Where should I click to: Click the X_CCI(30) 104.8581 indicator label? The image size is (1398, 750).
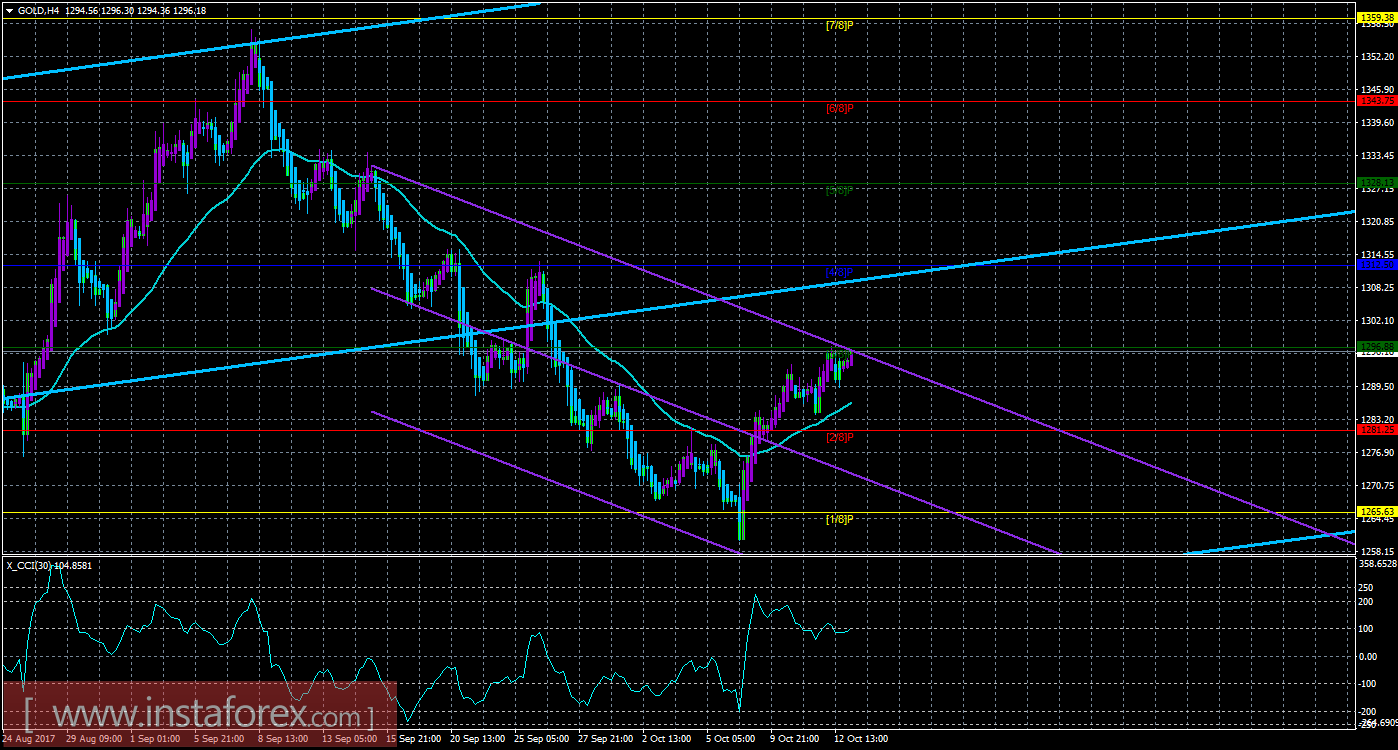click(x=49, y=565)
